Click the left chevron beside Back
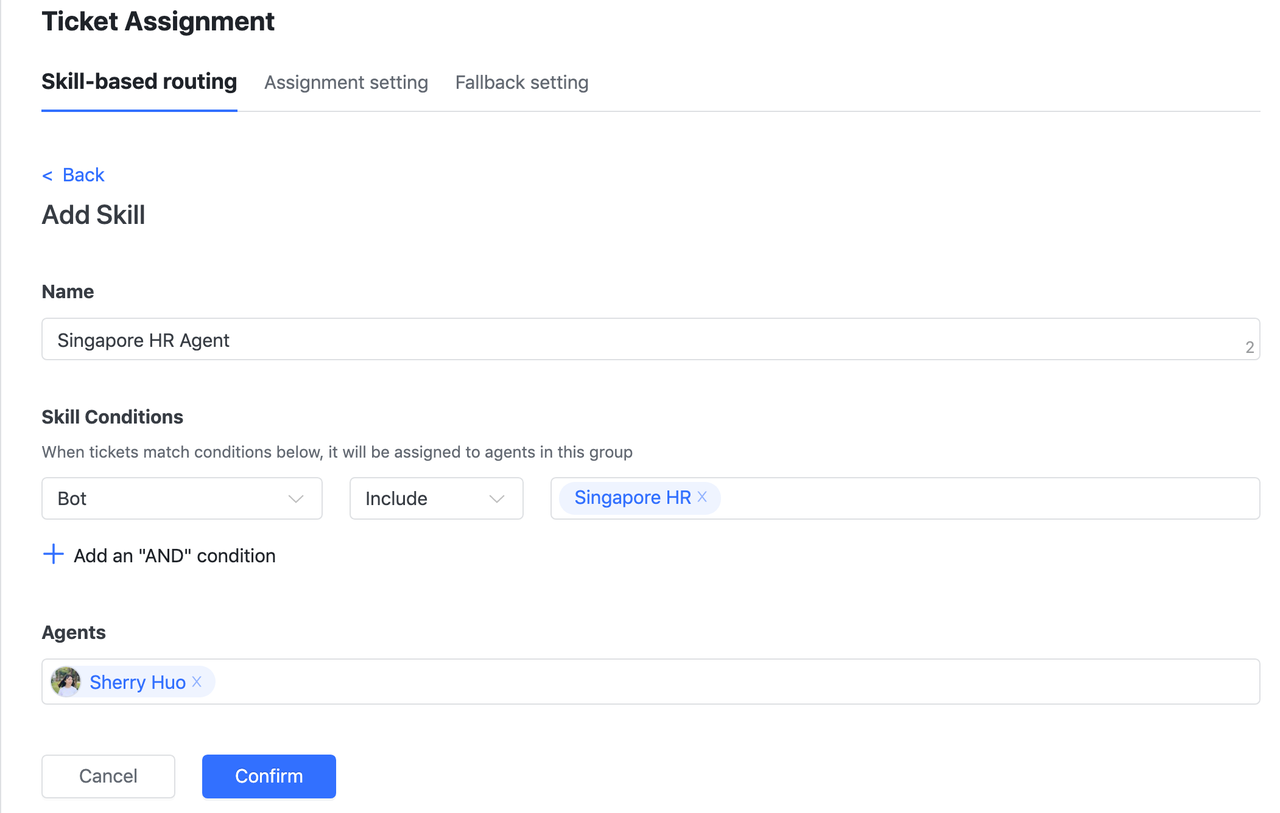The image size is (1280, 813). pos(47,176)
